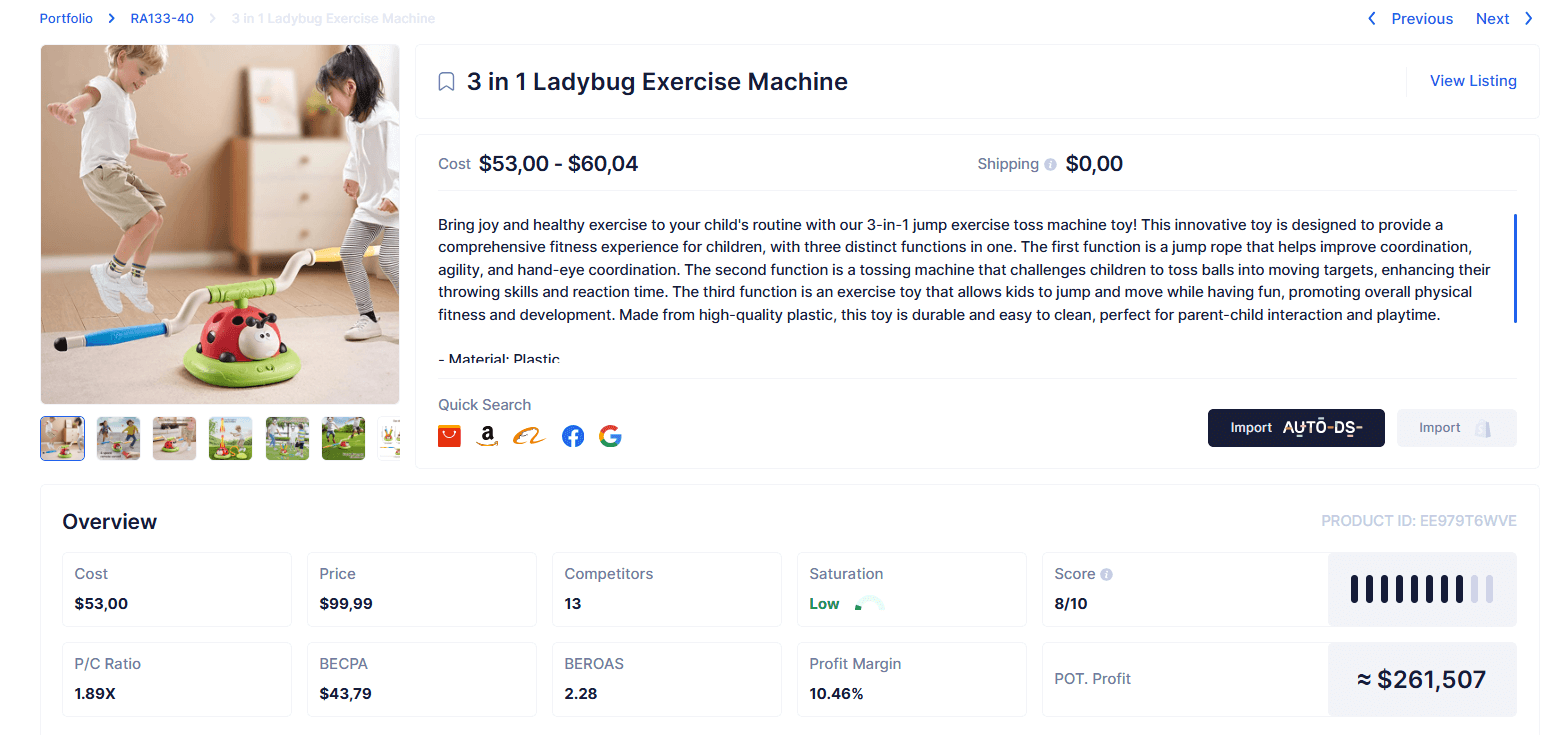Open Portfolio breadcrumb
Viewport: 1545px width, 735px height.
[66, 19]
